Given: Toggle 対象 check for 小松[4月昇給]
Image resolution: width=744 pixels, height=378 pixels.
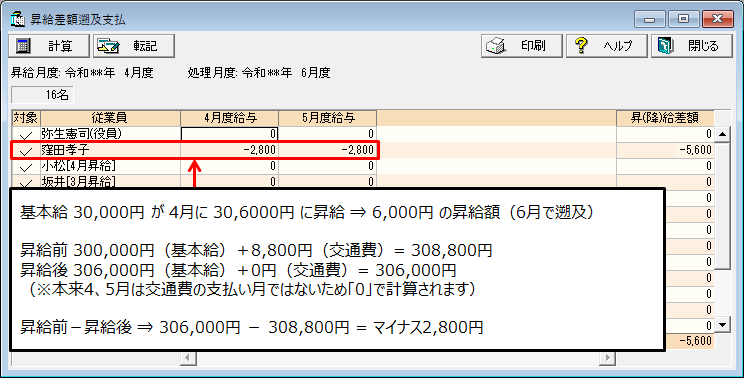Looking at the screenshot, I should [x=26, y=166].
